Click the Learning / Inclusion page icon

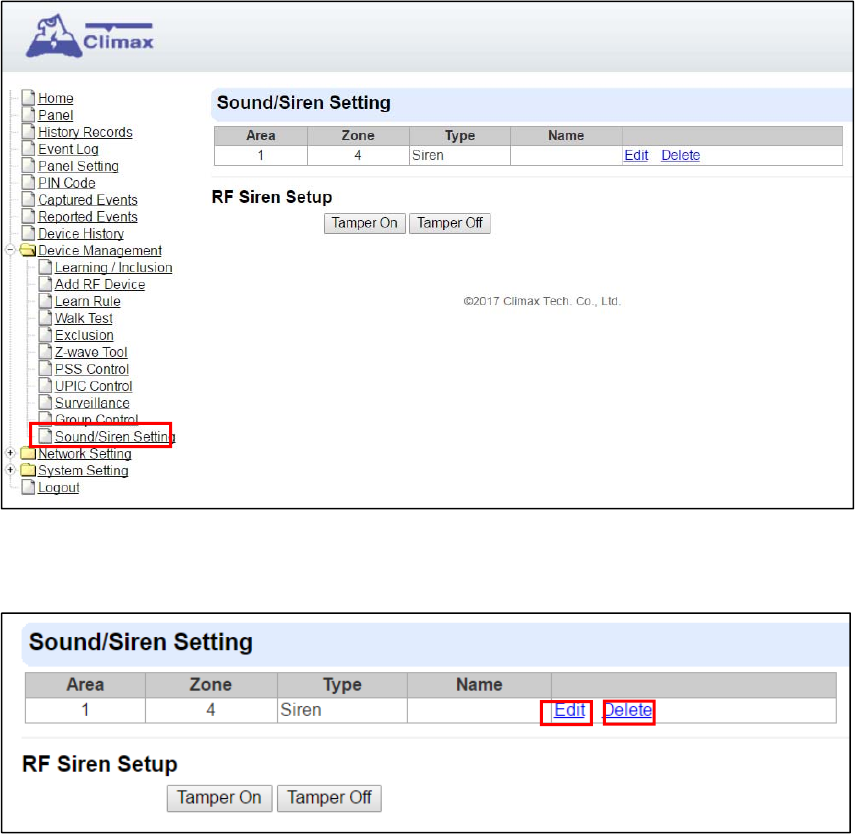[x=46, y=267]
